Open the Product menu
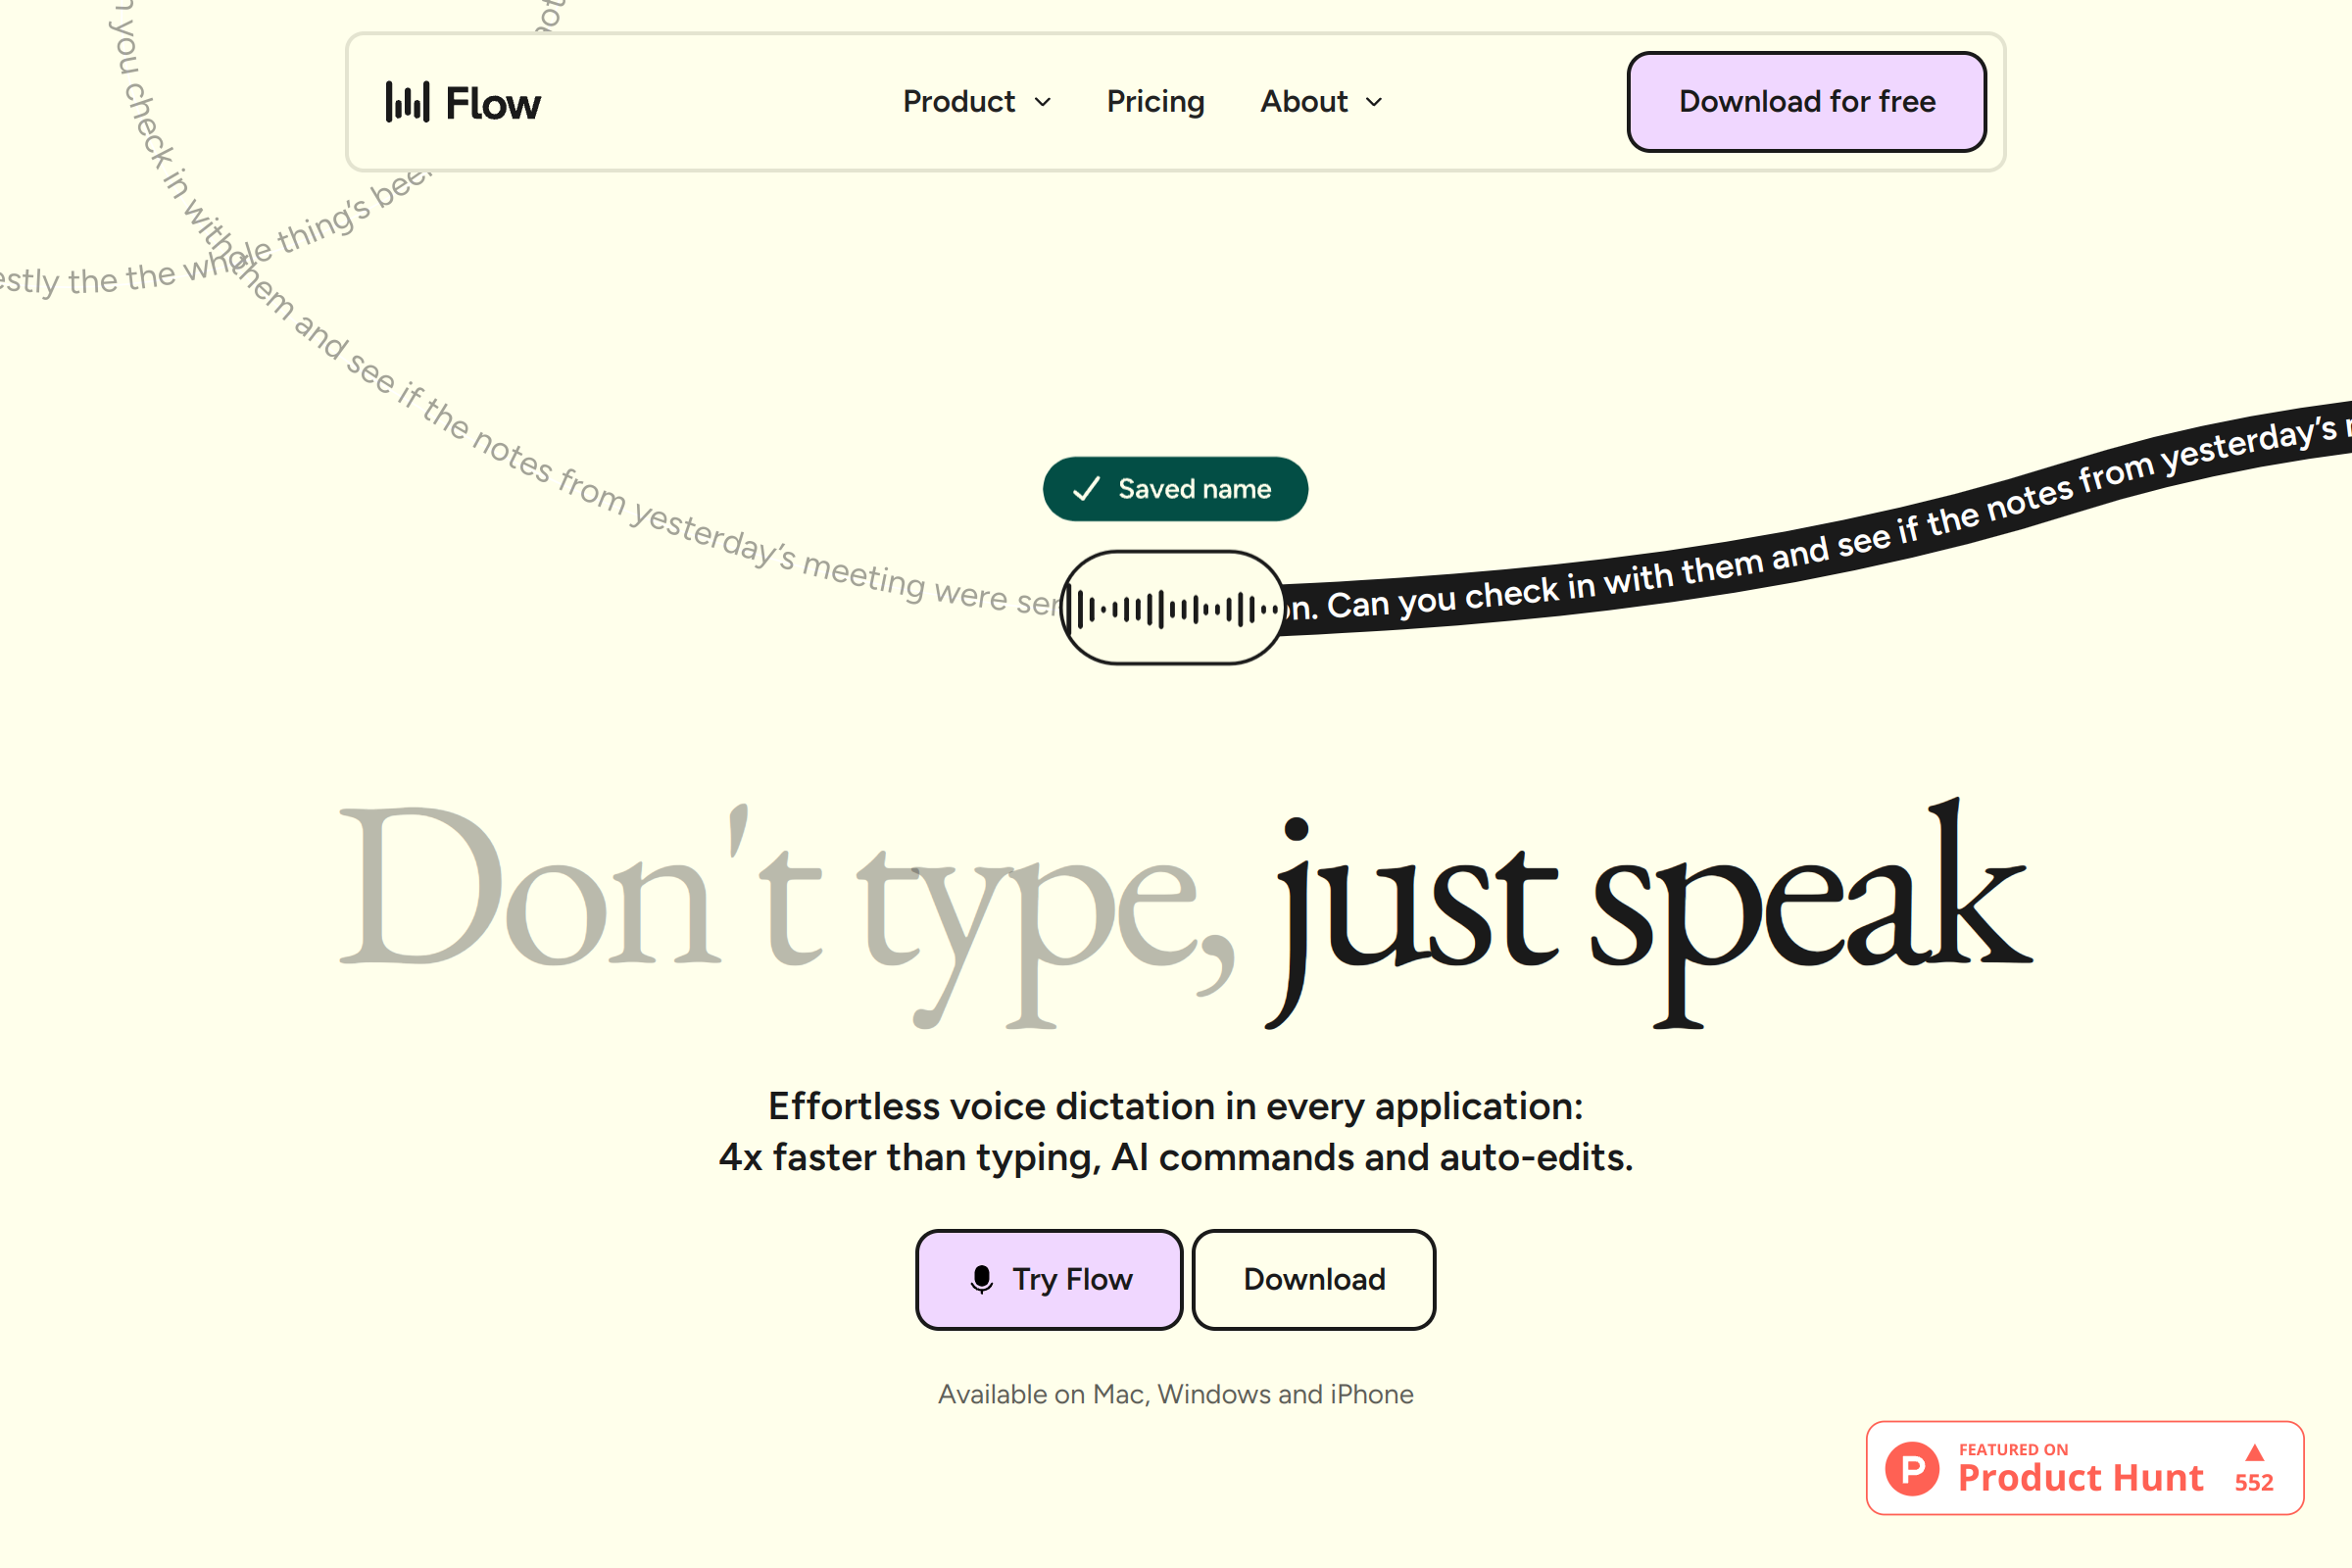Viewport: 2352px width, 1568px height. coord(958,102)
